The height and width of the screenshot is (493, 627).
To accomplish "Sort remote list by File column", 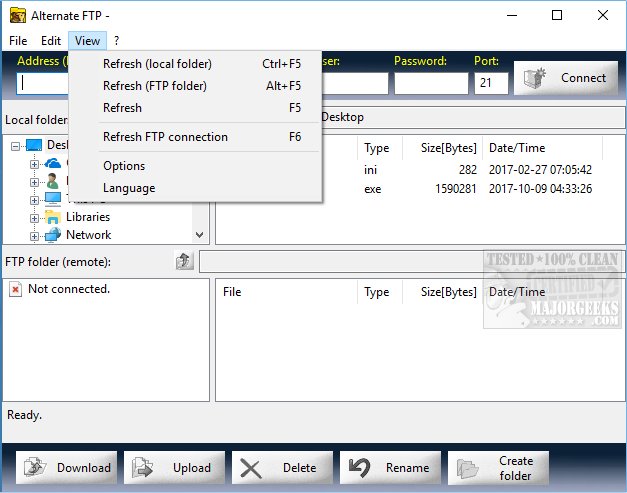I will tap(286, 292).
